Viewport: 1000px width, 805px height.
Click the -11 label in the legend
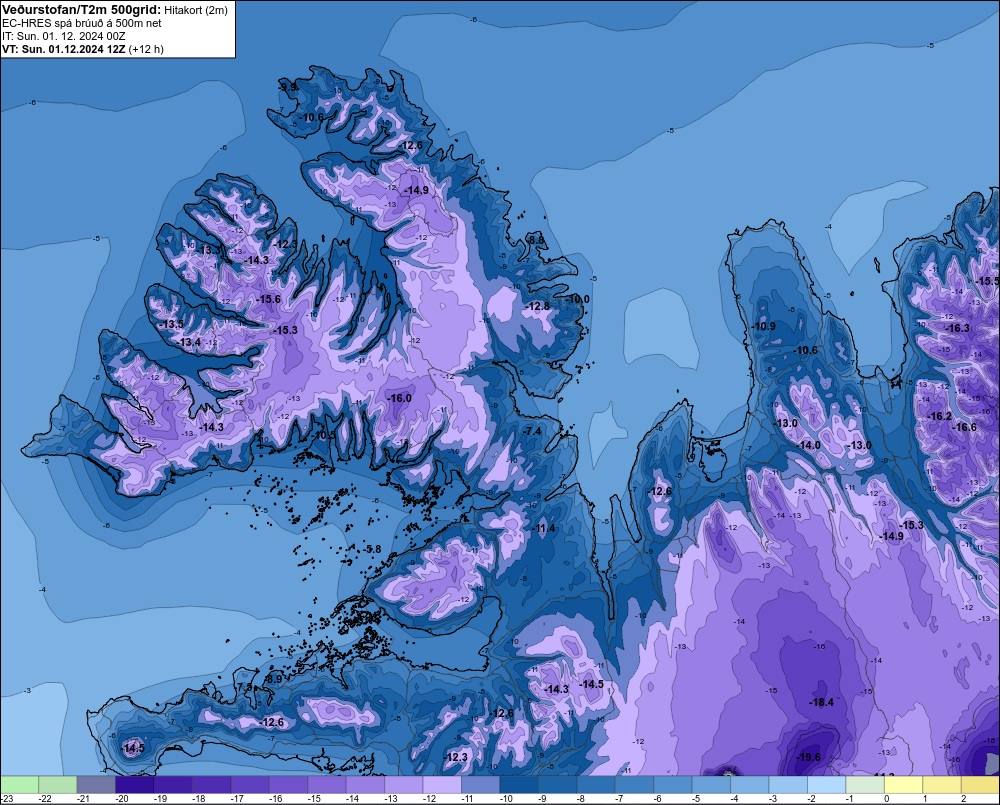(x=467, y=799)
